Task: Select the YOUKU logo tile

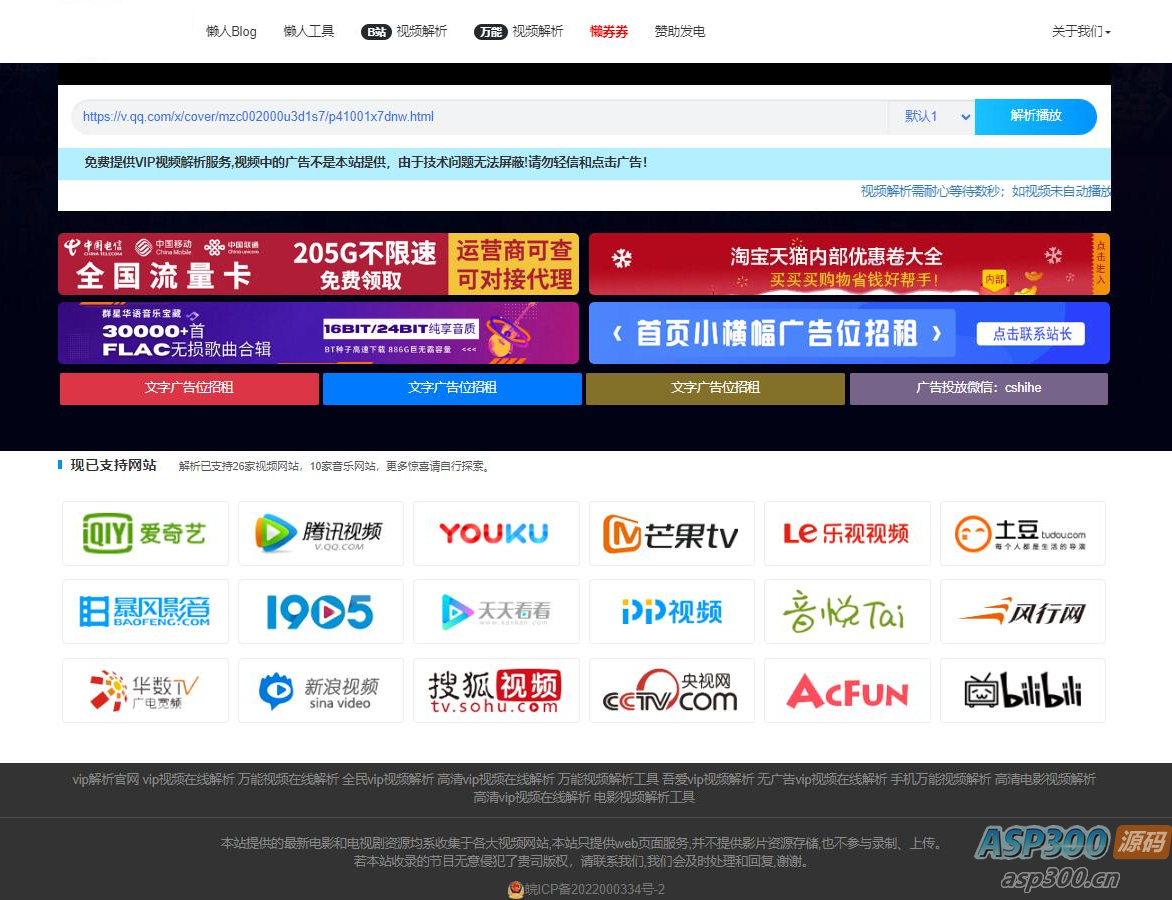Action: click(x=496, y=533)
